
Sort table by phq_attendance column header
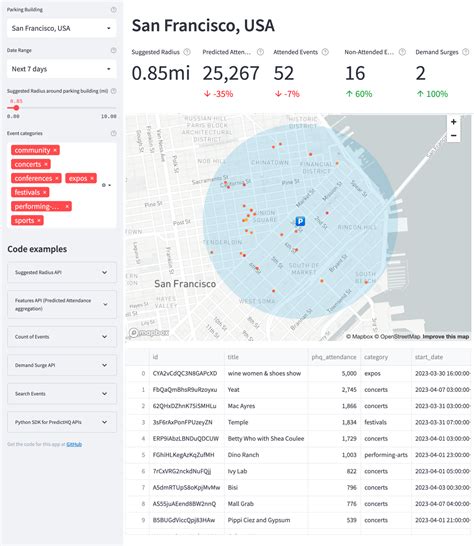[334, 357]
